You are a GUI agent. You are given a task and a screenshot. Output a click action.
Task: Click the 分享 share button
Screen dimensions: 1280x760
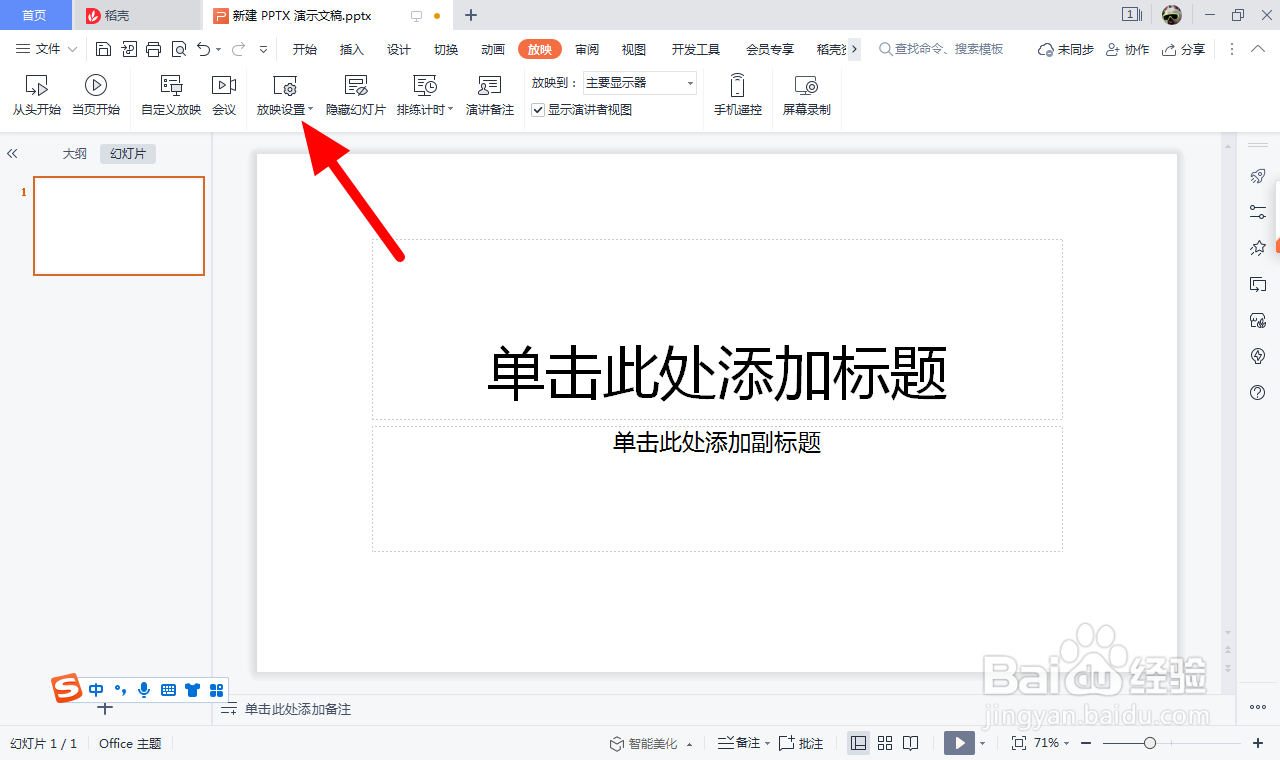[1184, 48]
